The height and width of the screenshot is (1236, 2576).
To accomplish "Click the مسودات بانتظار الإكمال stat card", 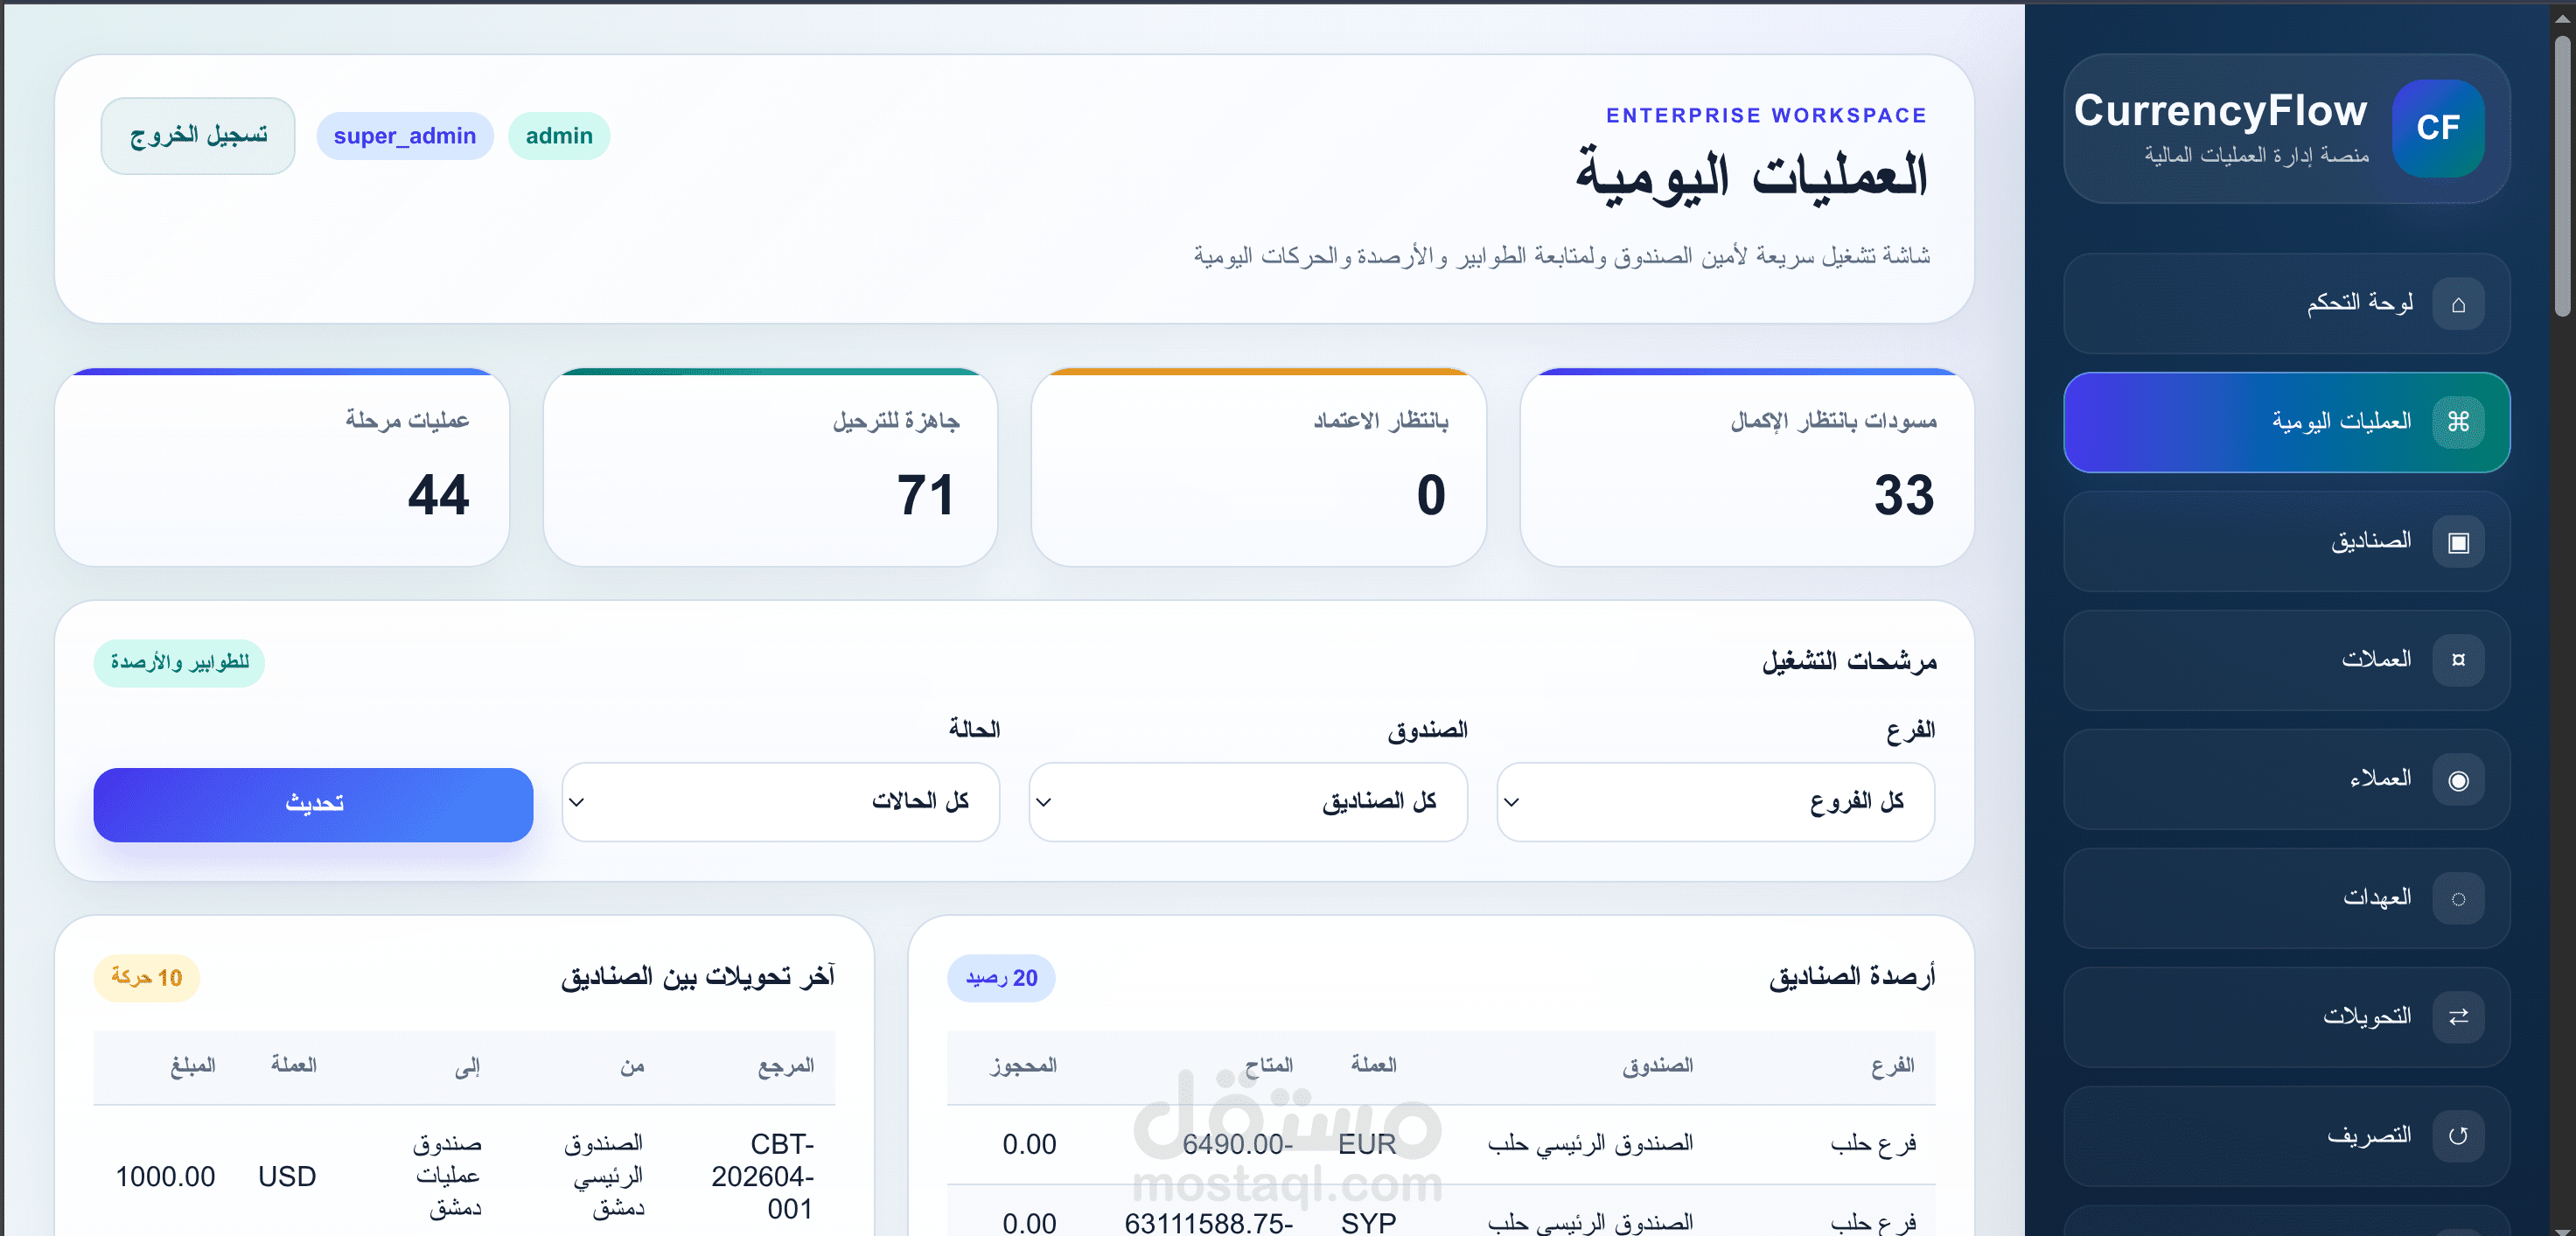I will point(1746,468).
